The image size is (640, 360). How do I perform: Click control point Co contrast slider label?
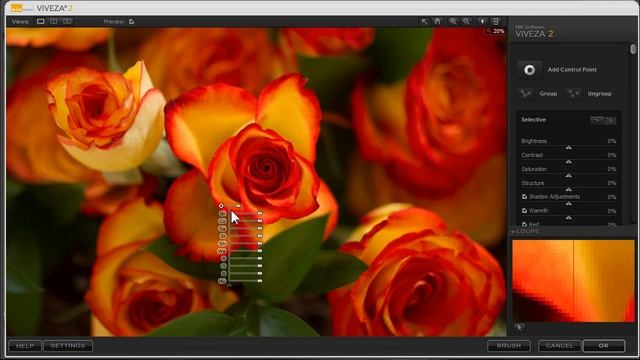pyautogui.click(x=222, y=221)
